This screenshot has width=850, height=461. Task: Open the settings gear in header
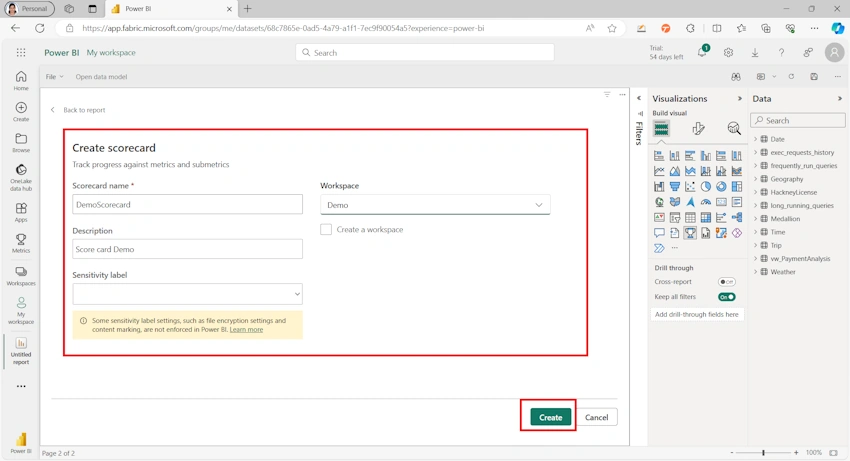click(728, 53)
